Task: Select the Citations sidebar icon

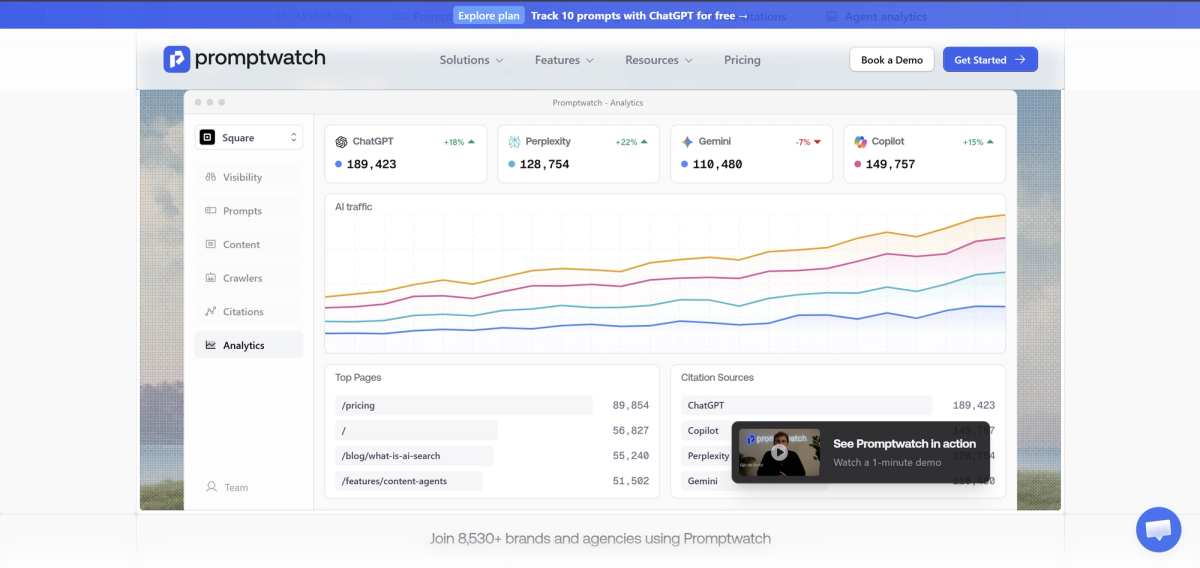Action: click(x=211, y=311)
